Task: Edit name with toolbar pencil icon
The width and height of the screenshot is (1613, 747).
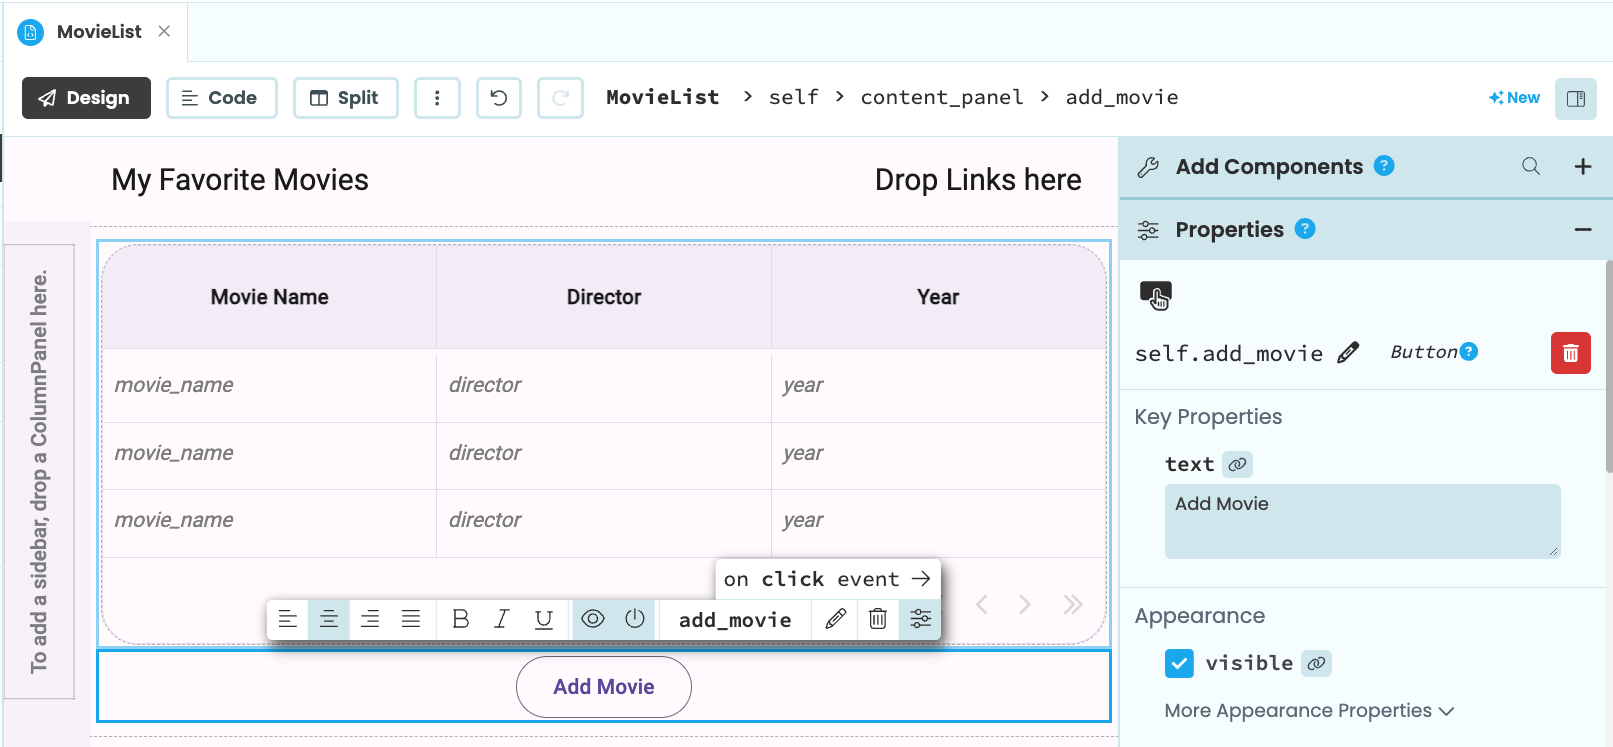Action: [836, 619]
